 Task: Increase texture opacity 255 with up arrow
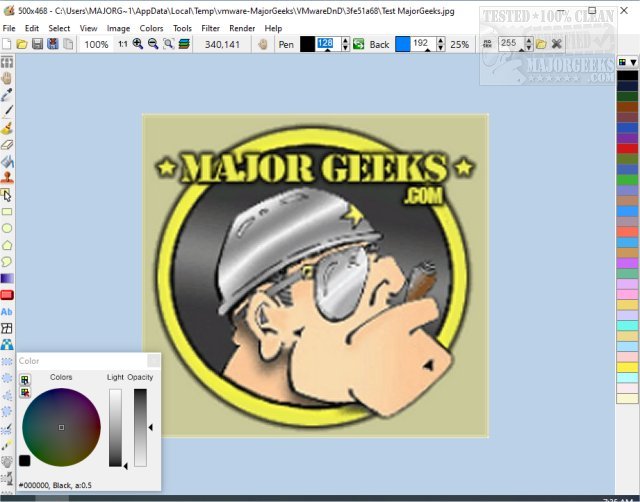[529, 41]
